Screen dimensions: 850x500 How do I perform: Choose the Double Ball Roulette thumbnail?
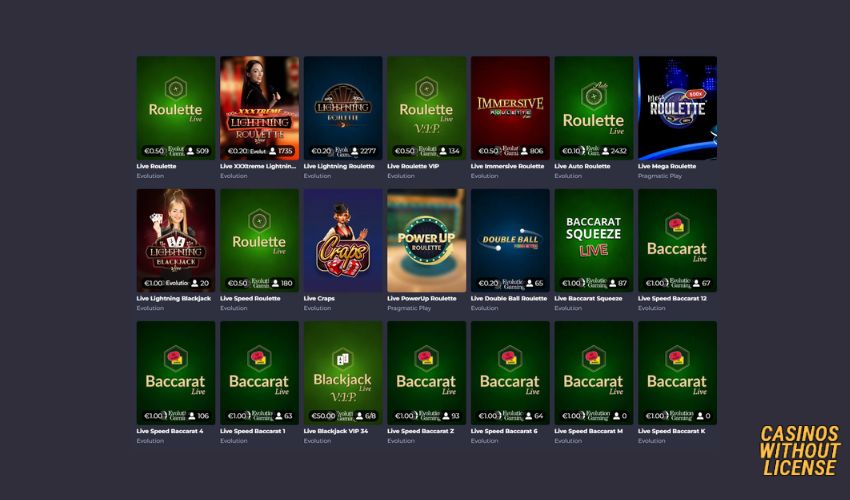pos(510,240)
